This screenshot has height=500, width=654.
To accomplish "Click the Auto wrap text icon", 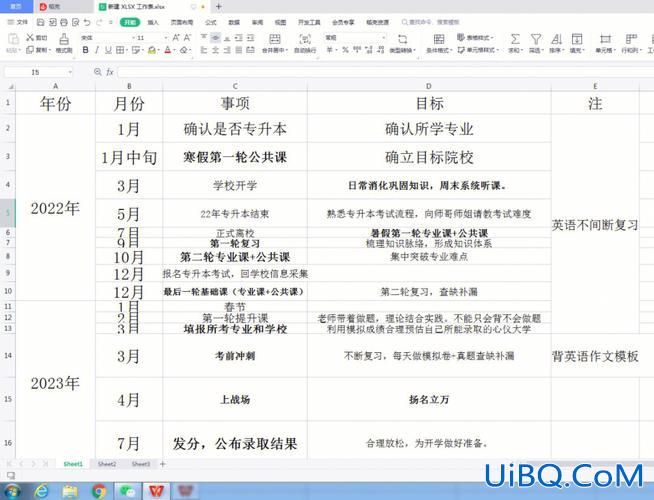I will [305, 39].
